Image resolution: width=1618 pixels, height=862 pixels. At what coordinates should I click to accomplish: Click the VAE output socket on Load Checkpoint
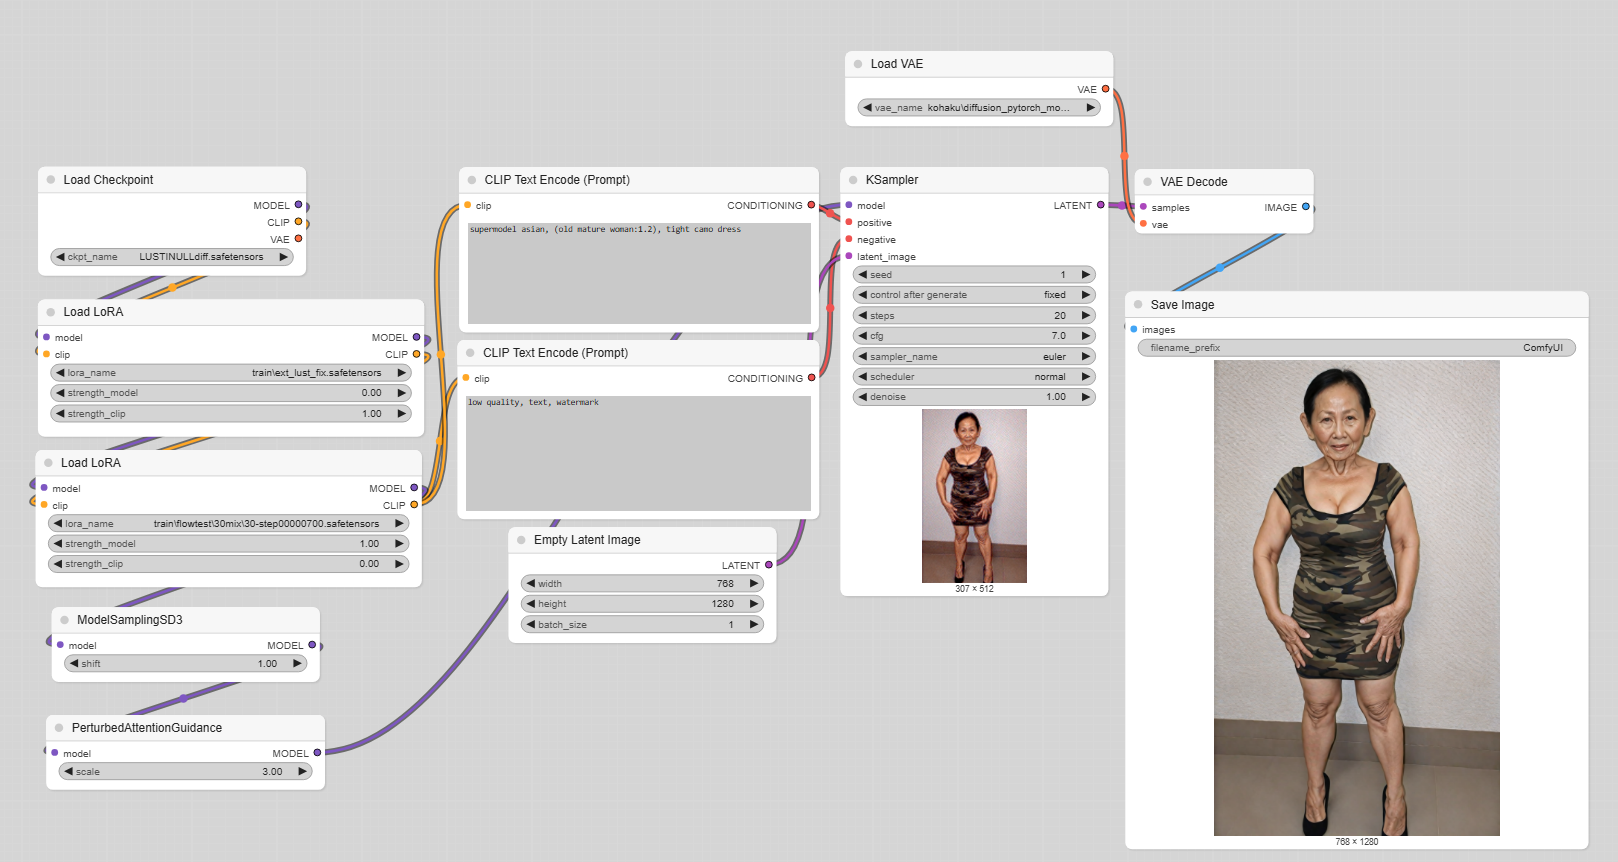[298, 239]
